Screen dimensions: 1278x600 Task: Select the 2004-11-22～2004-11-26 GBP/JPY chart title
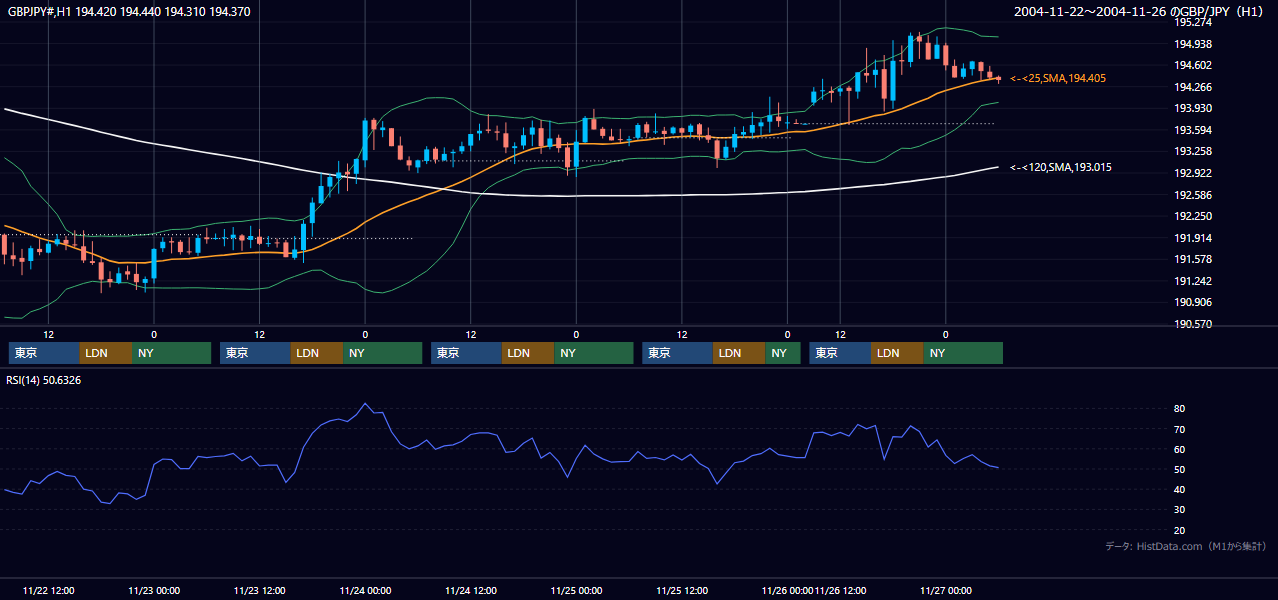pyautogui.click(x=1139, y=12)
